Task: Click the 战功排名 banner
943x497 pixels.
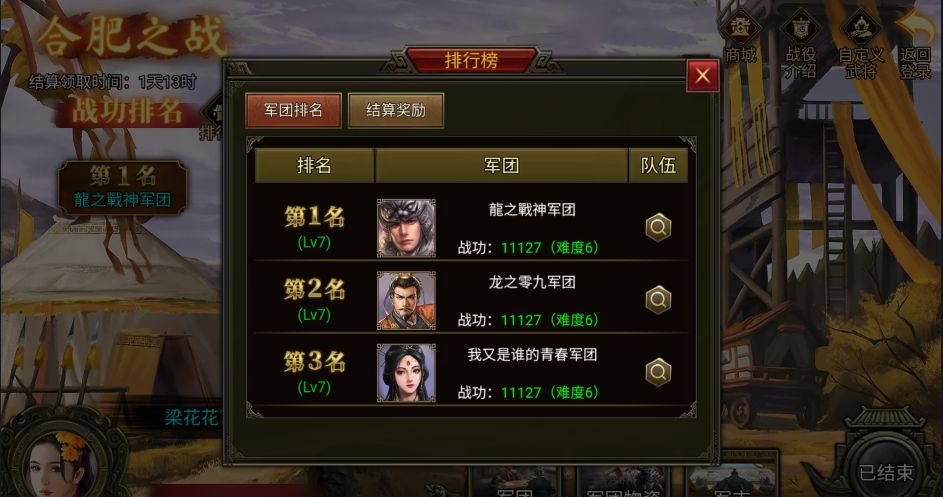Action: [126, 111]
